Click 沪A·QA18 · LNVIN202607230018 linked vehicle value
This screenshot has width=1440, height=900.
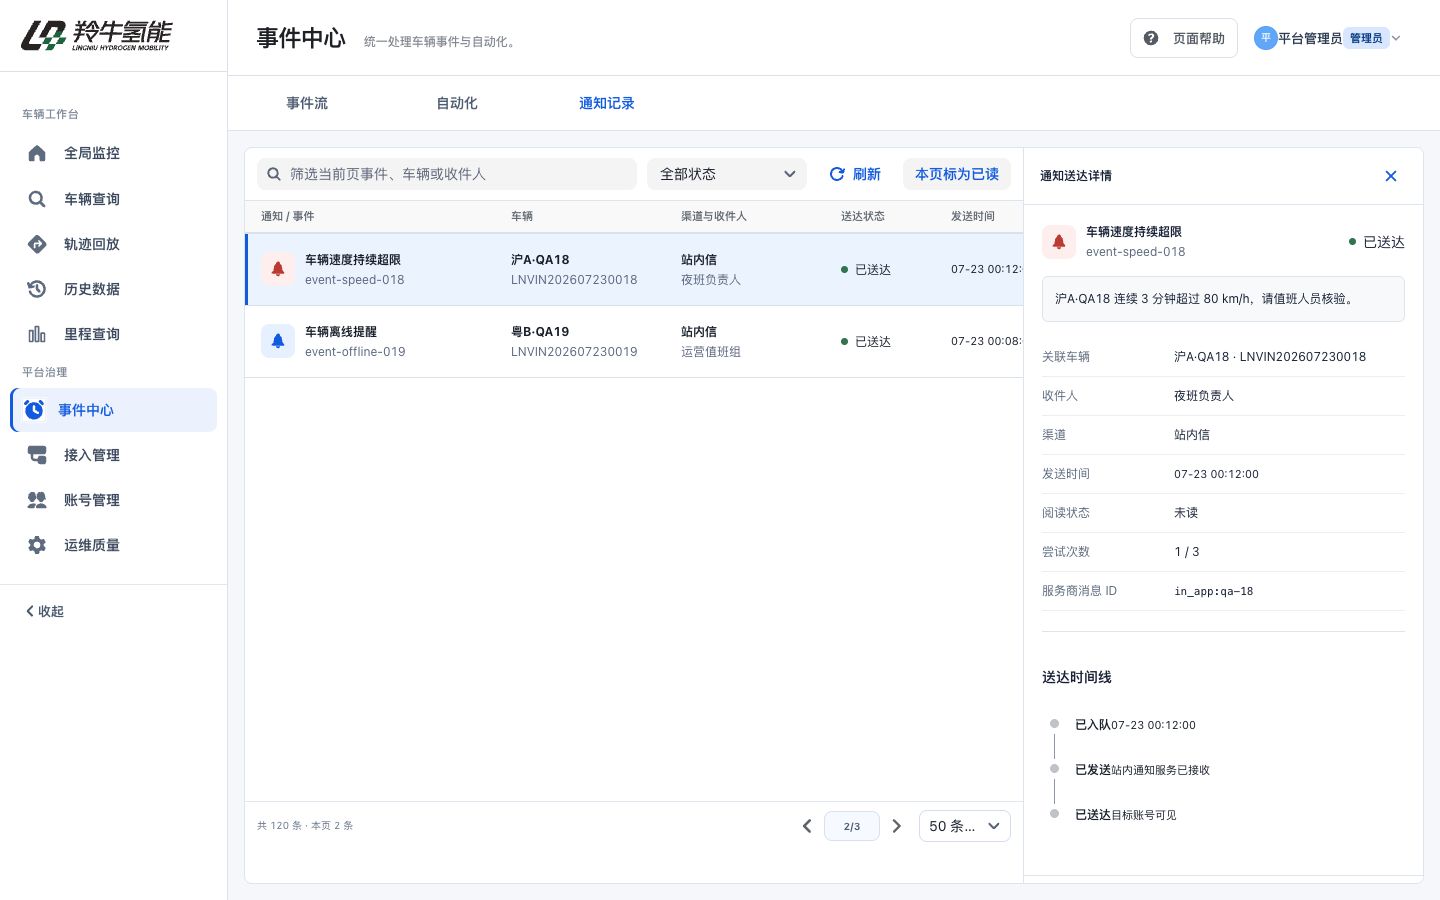(1270, 357)
